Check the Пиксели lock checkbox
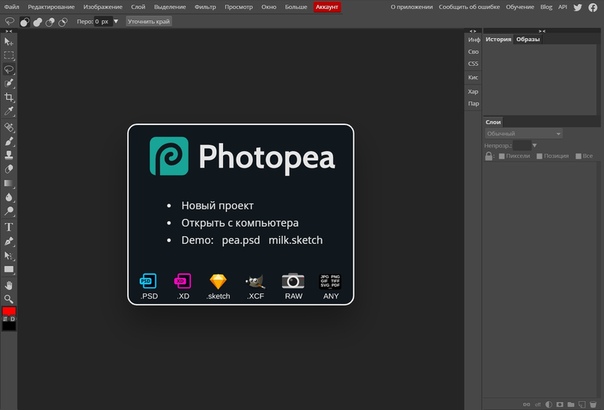Viewport: 604px width, 410px height. coord(502,156)
